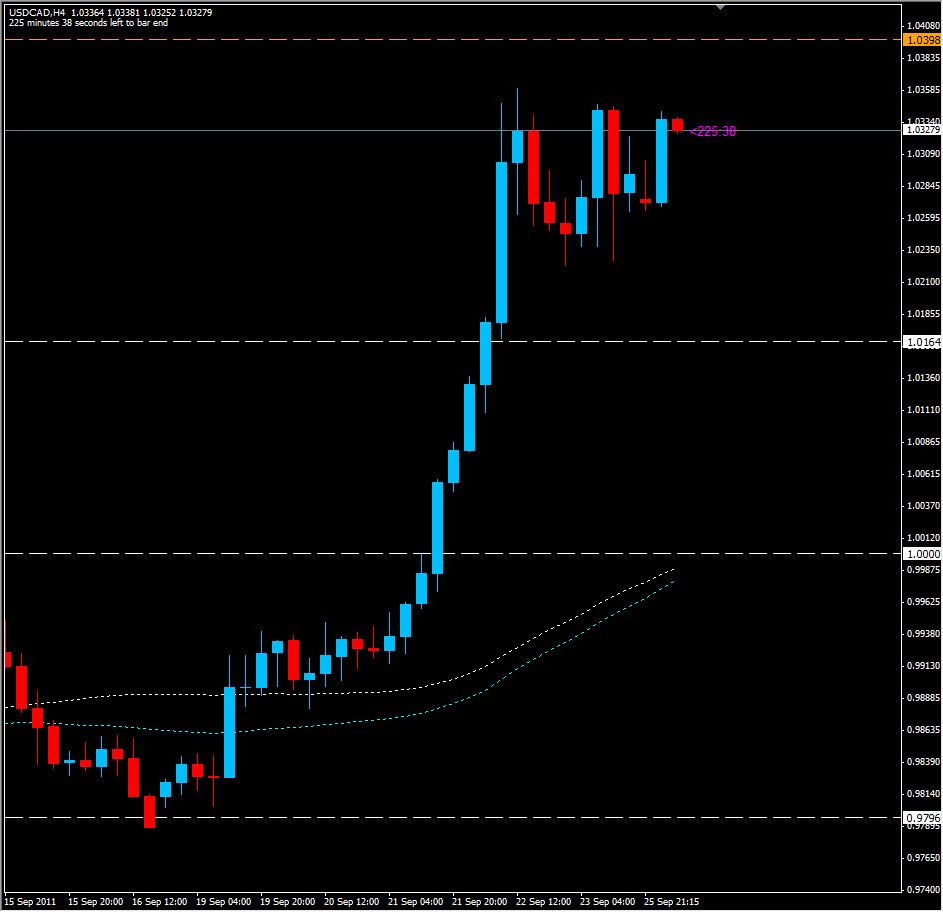Click the latest red candlestick
Image resolution: width=943 pixels, height=912 pixels.
[676, 122]
